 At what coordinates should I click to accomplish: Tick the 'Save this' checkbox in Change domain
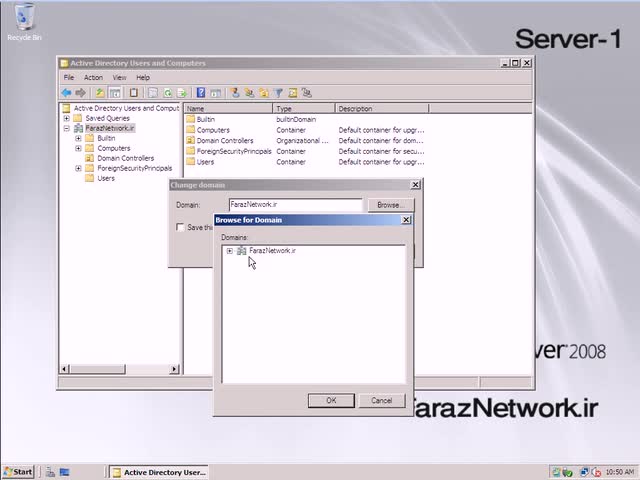click(x=180, y=227)
